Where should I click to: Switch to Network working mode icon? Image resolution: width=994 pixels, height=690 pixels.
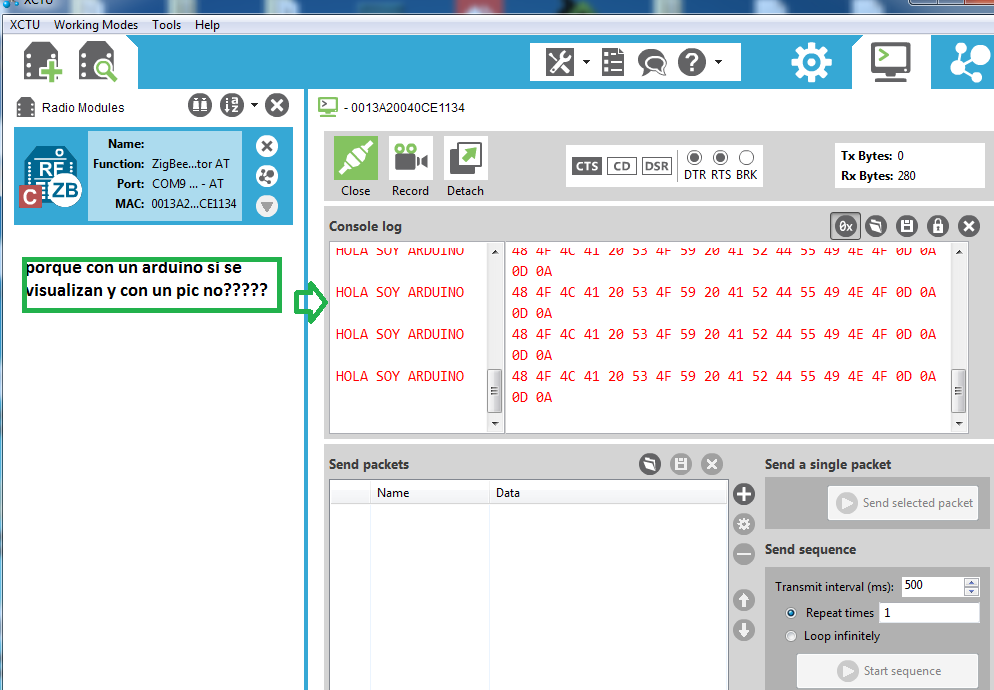[x=970, y=62]
